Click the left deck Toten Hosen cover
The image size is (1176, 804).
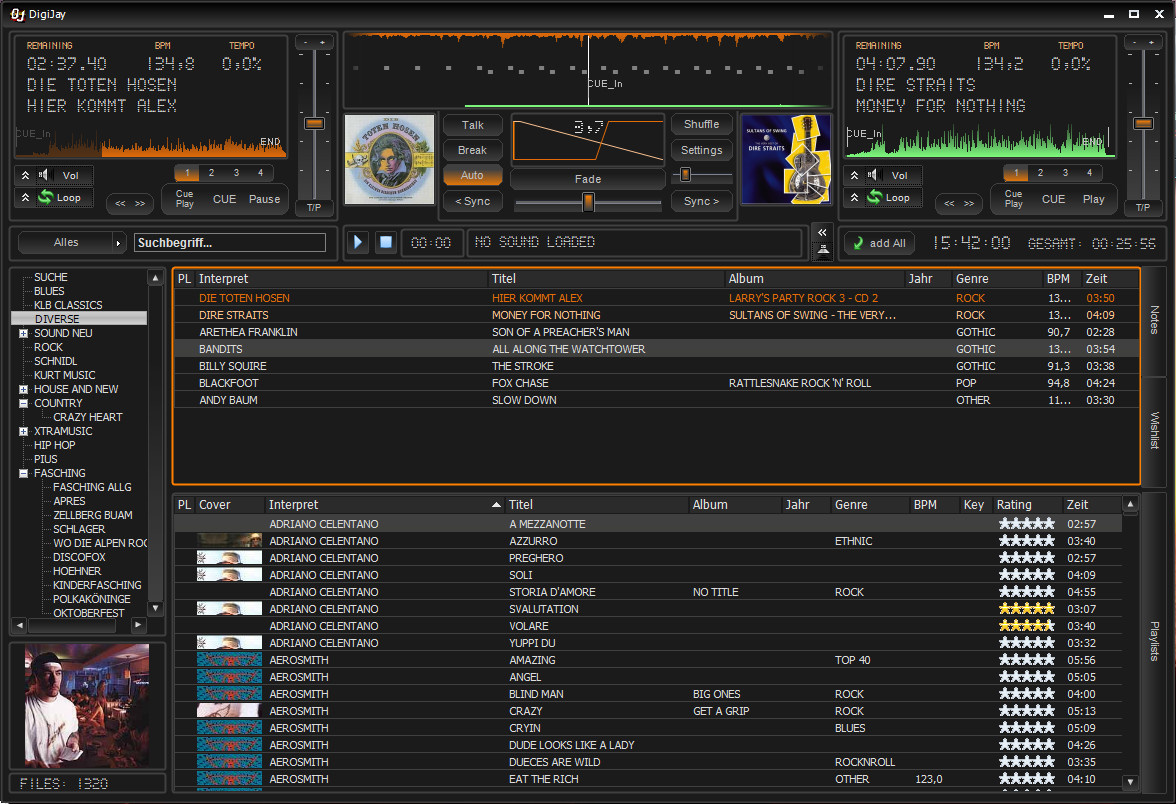click(x=390, y=160)
